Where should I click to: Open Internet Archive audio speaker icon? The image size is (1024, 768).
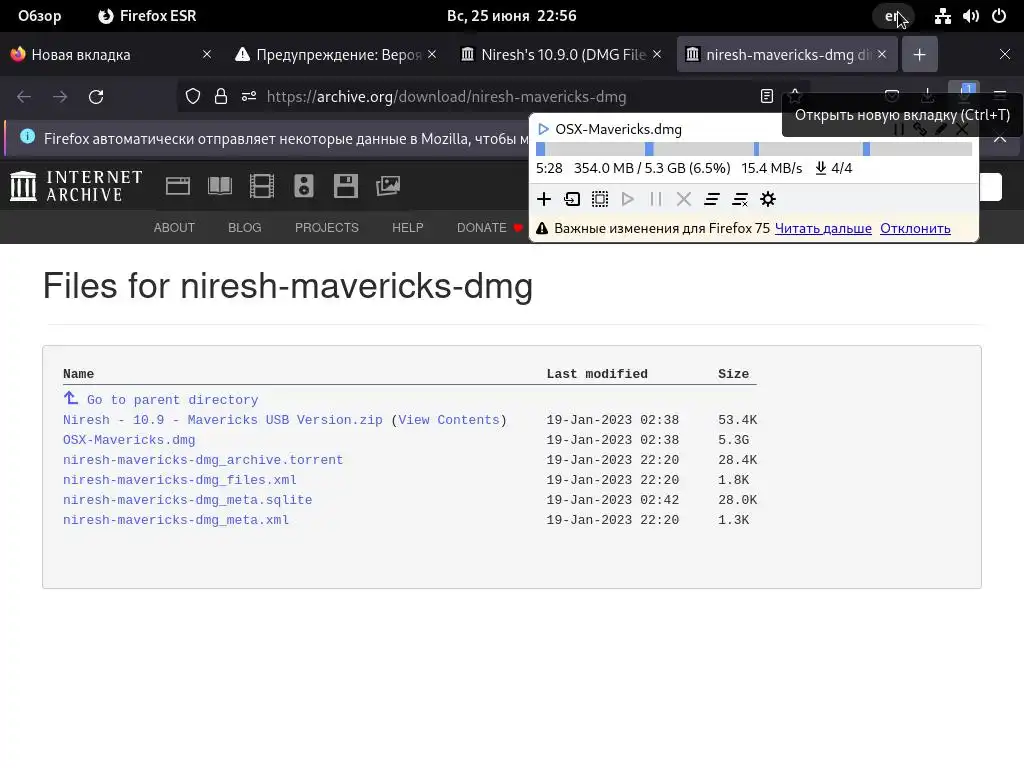coord(304,186)
